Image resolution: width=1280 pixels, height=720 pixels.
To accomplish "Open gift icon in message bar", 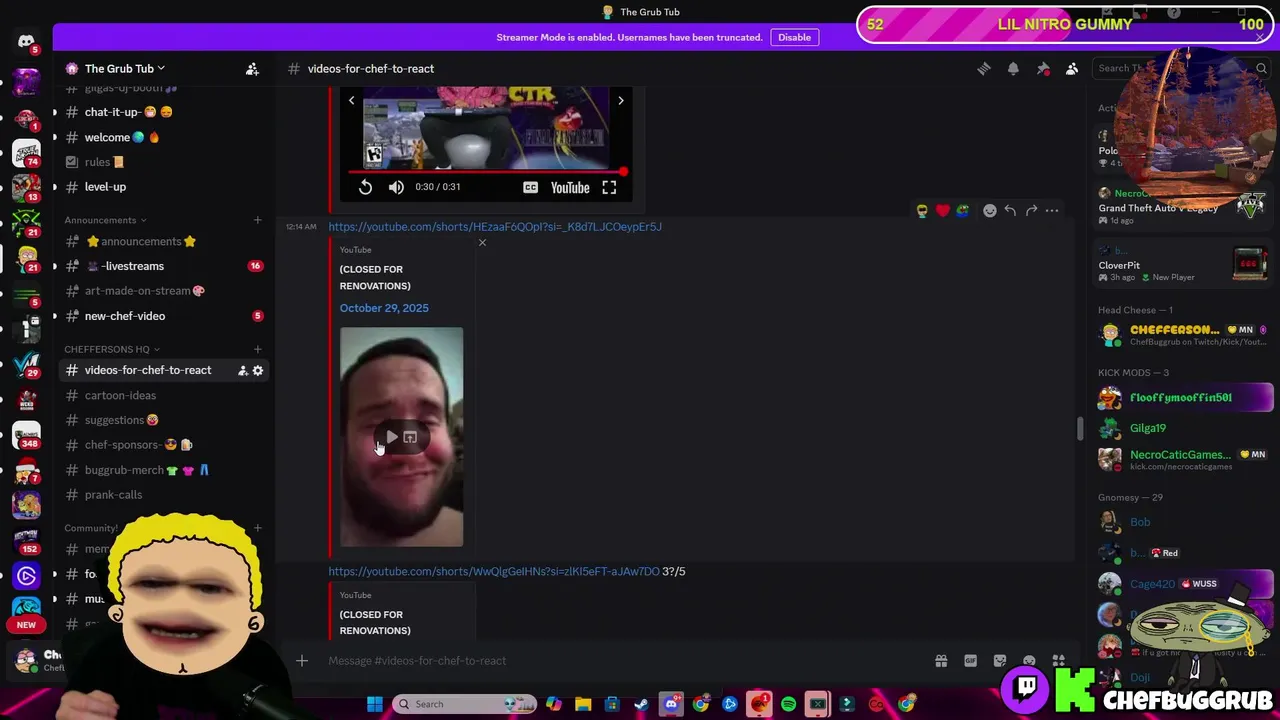I will tap(941, 660).
